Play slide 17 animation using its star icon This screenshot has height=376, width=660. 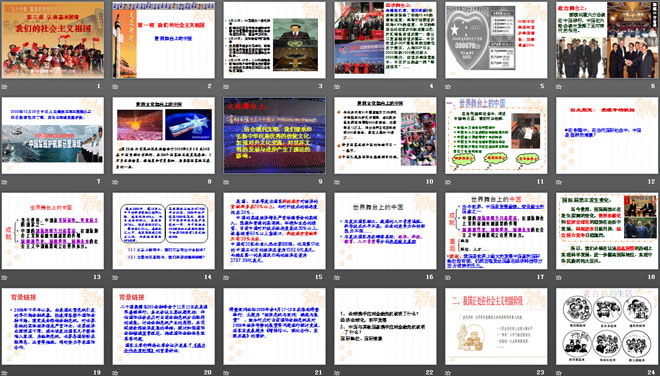click(x=448, y=277)
